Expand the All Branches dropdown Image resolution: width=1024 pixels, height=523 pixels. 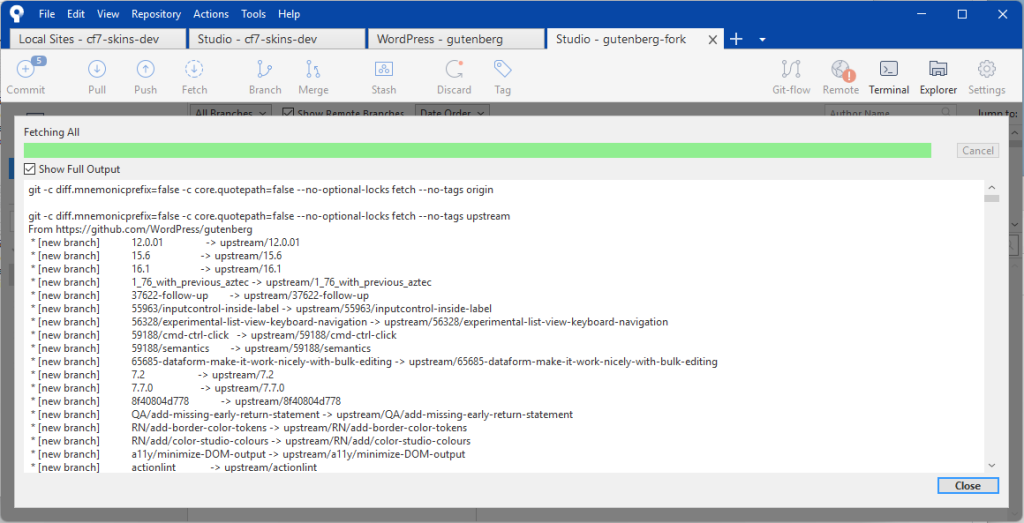pyautogui.click(x=230, y=113)
